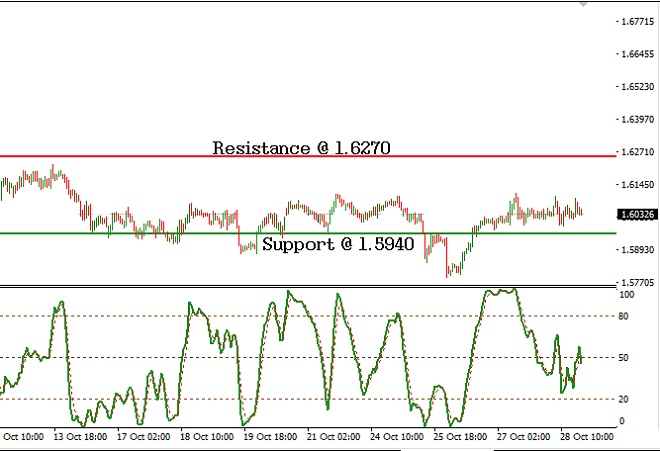The height and width of the screenshot is (451, 660).
Task: Click the '17 Oct 02:00' time label
Action: [x=144, y=437]
